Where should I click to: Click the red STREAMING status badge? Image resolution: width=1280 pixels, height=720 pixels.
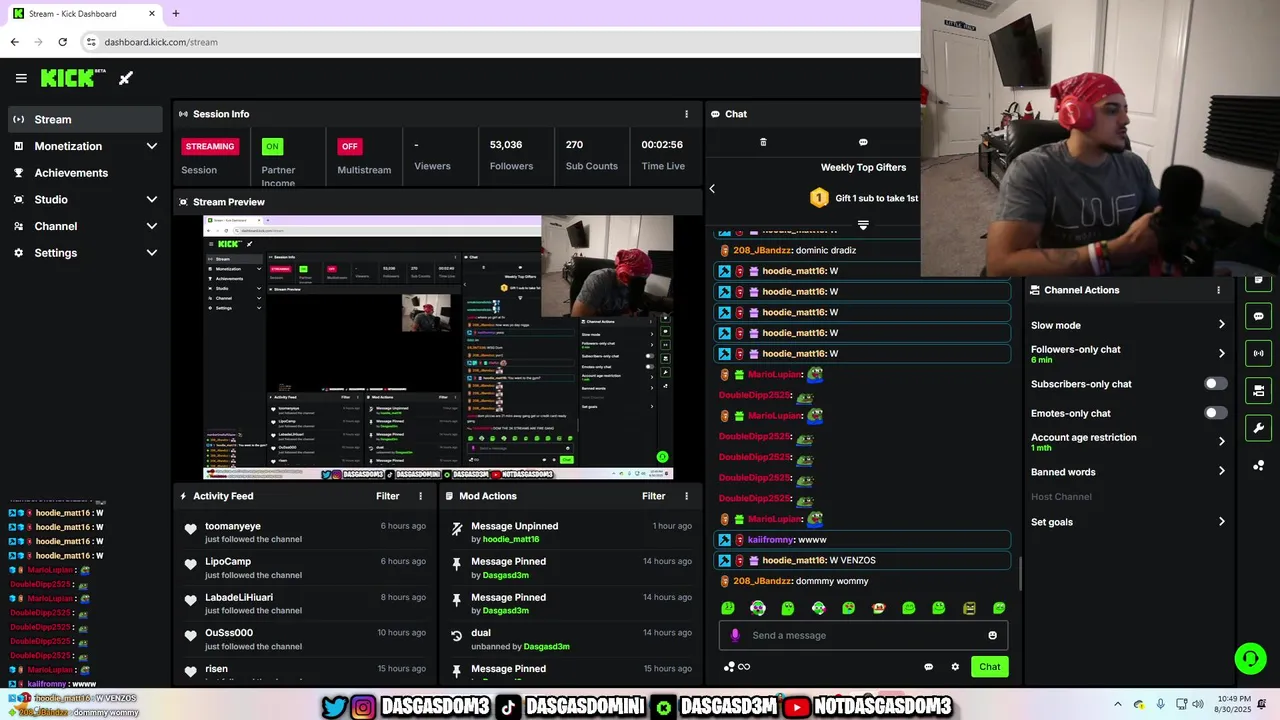[x=210, y=146]
